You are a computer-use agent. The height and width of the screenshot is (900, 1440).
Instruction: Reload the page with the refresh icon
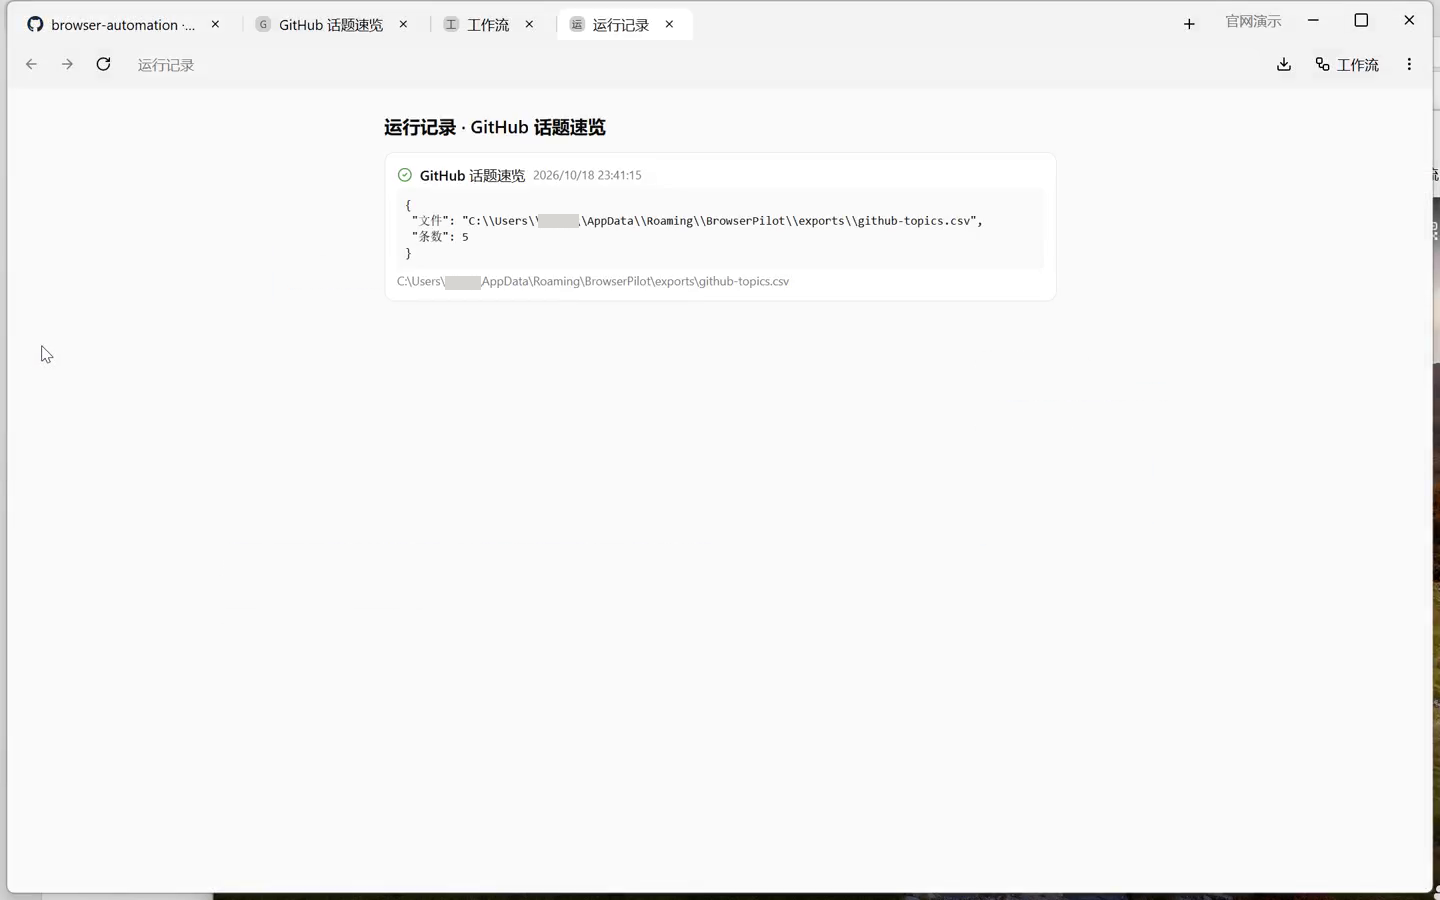[103, 64]
